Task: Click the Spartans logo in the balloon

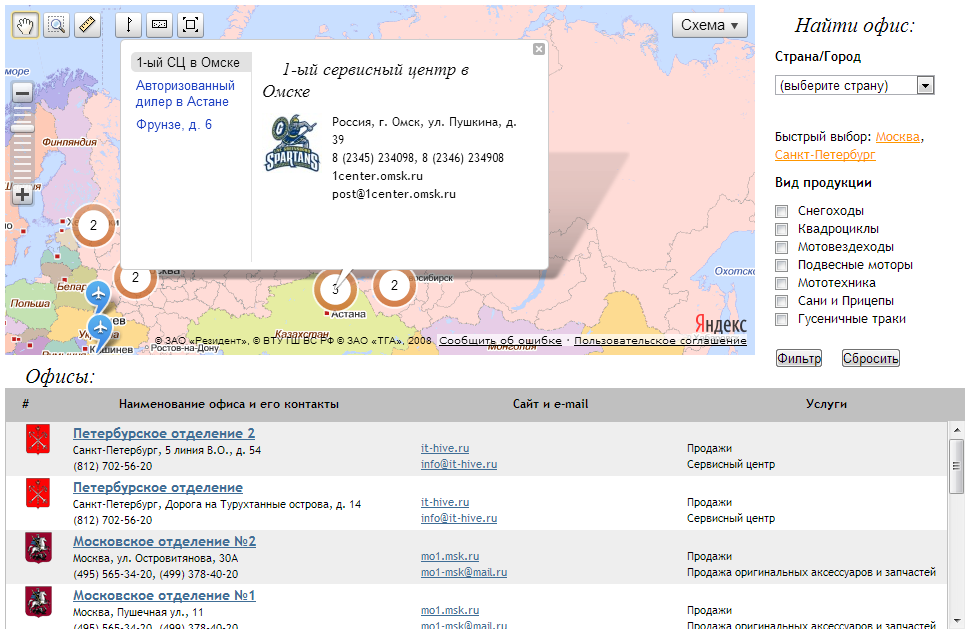Action: [292, 143]
